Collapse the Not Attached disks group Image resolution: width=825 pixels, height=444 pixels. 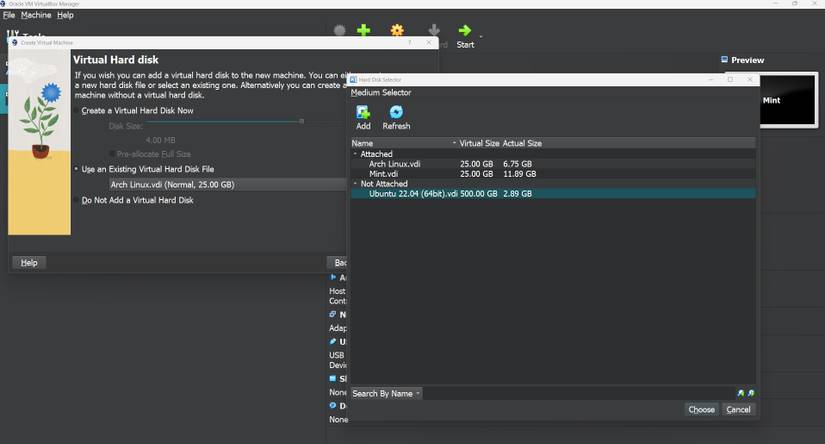pos(355,184)
